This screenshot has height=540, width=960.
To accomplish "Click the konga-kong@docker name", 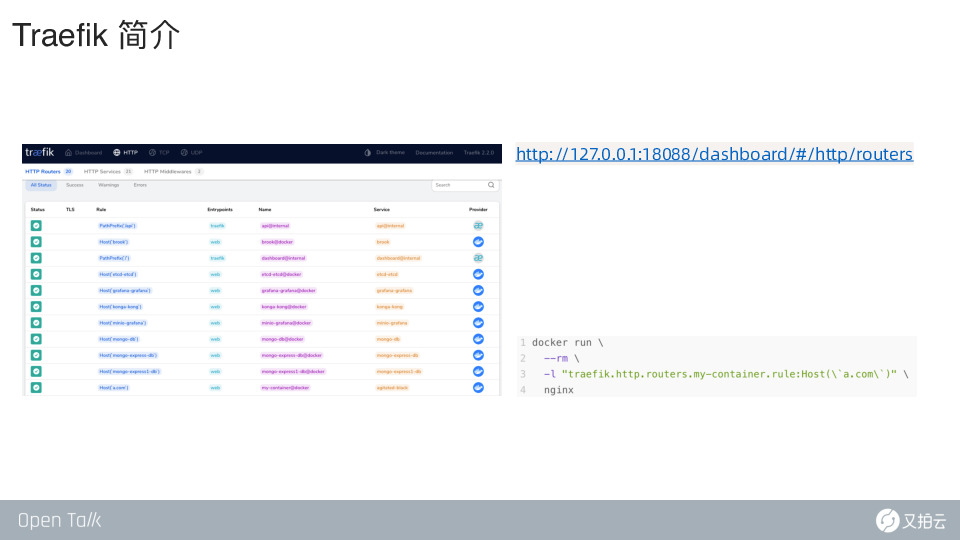I will pyautogui.click(x=283, y=307).
